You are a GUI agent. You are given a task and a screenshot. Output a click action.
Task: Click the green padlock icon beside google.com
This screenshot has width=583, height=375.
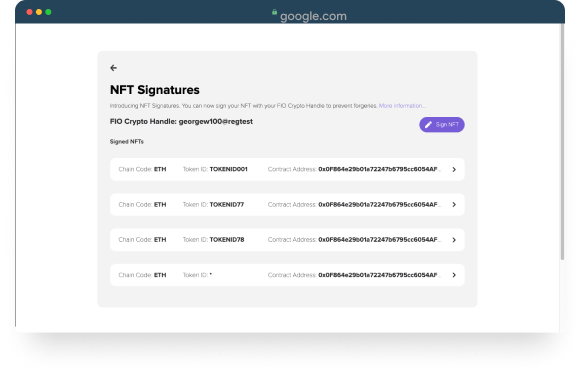274,12
